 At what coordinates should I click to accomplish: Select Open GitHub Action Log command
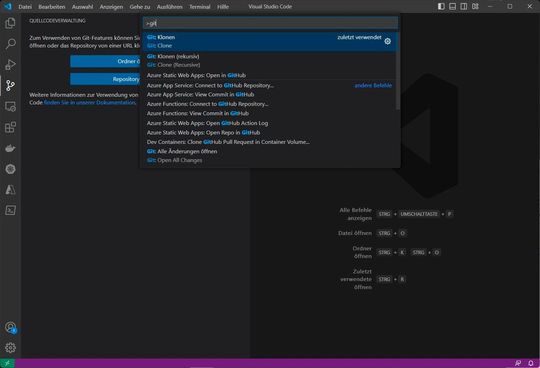[269, 123]
